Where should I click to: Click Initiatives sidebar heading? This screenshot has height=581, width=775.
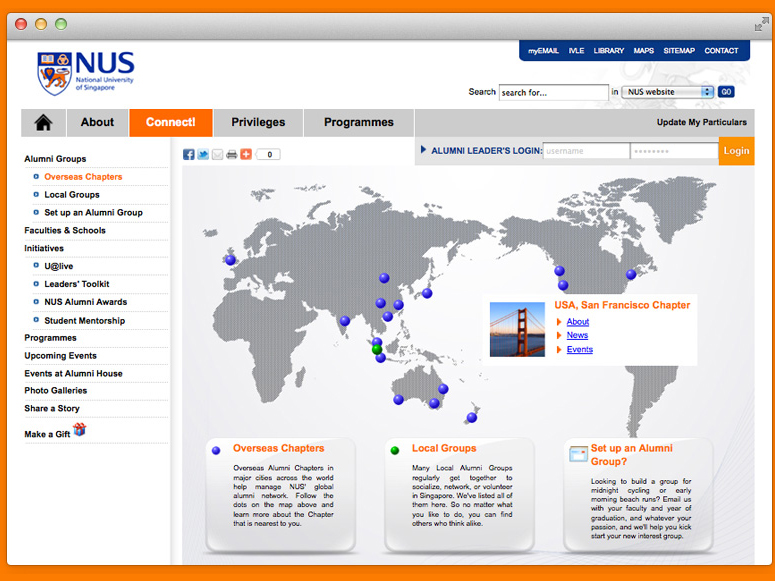click(x=44, y=248)
